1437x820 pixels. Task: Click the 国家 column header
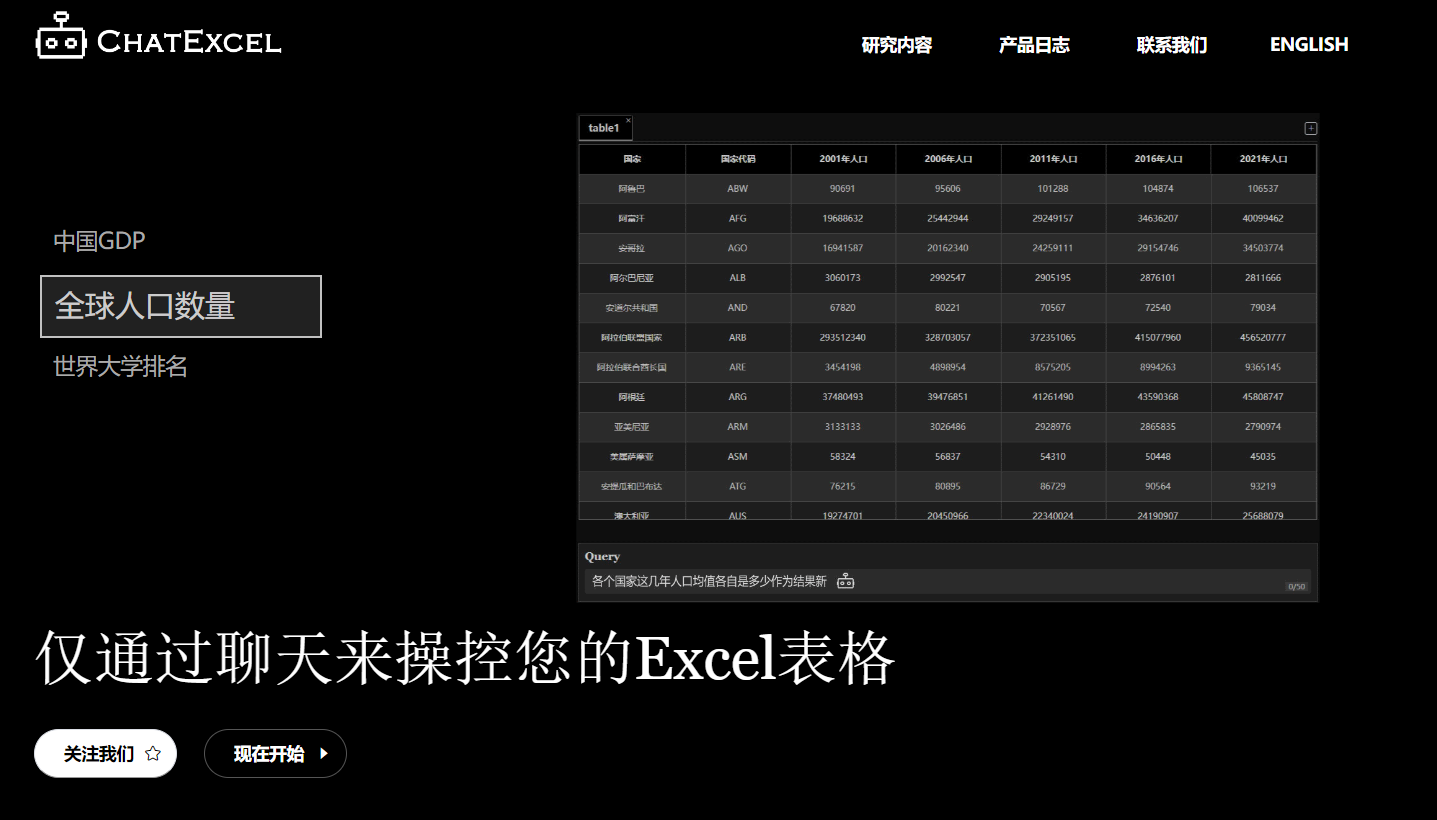(x=632, y=159)
